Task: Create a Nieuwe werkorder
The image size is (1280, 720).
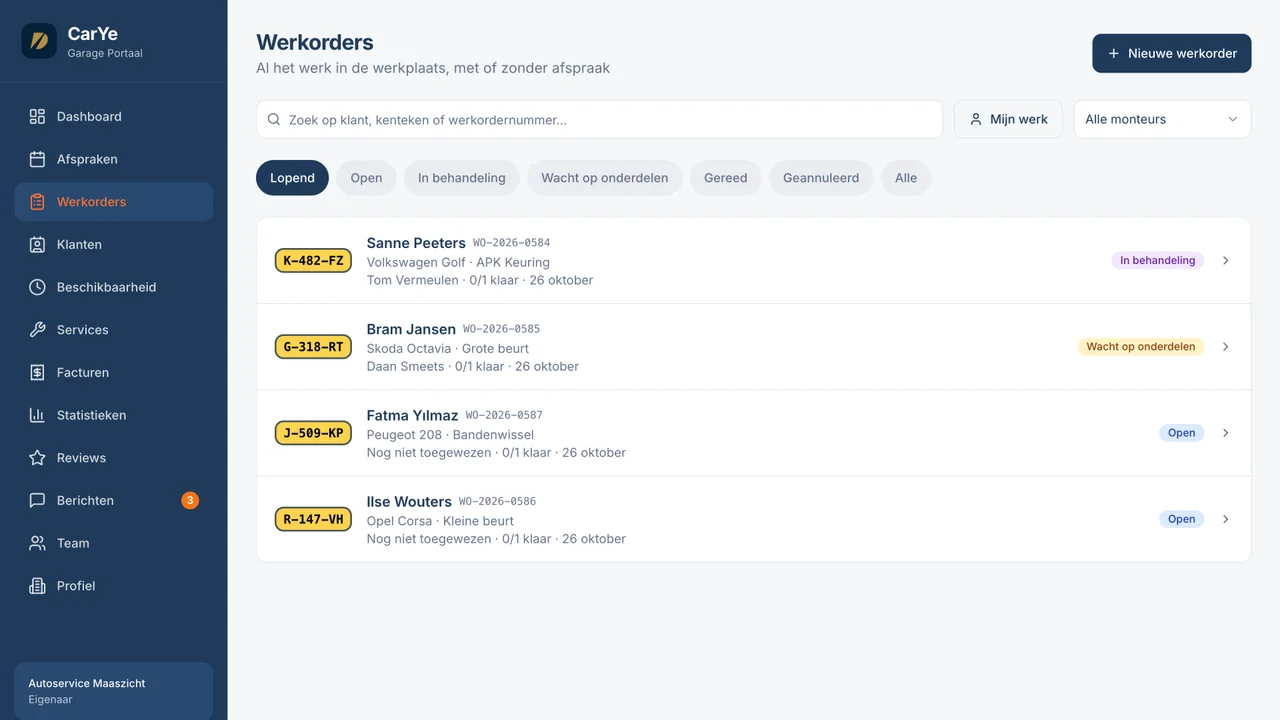Action: pos(1171,53)
